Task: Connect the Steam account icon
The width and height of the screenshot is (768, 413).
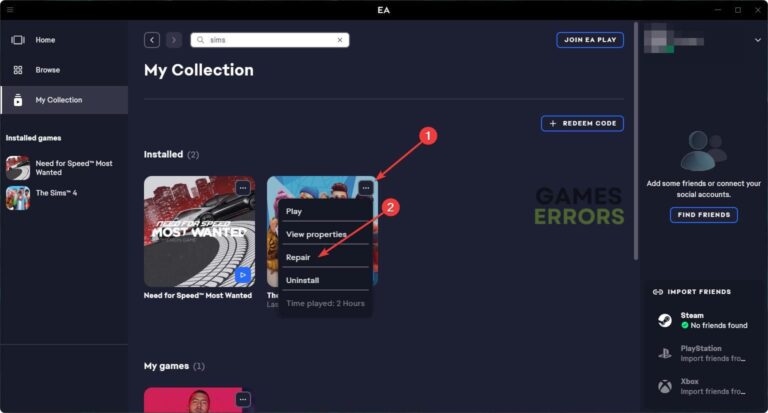Action: tap(665, 320)
